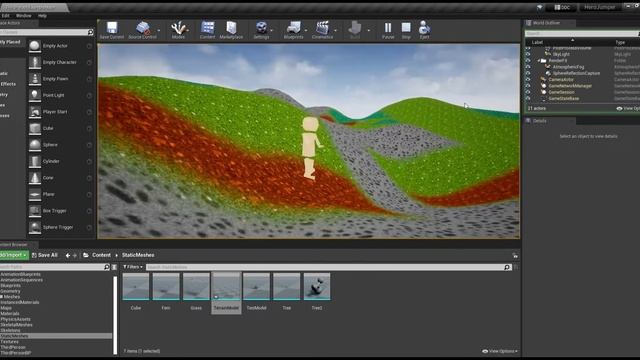Sort outliner by Type column
640x360 pixels.
620,42
